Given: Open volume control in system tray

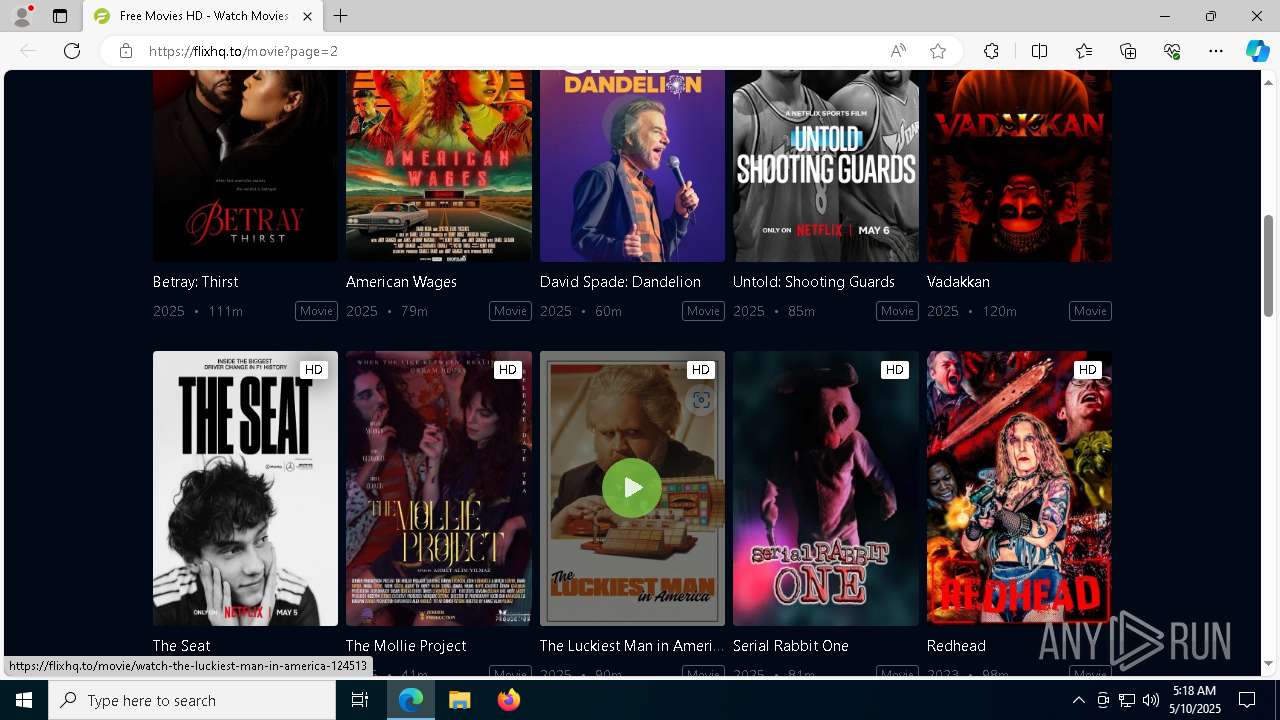Looking at the screenshot, I should point(1150,700).
